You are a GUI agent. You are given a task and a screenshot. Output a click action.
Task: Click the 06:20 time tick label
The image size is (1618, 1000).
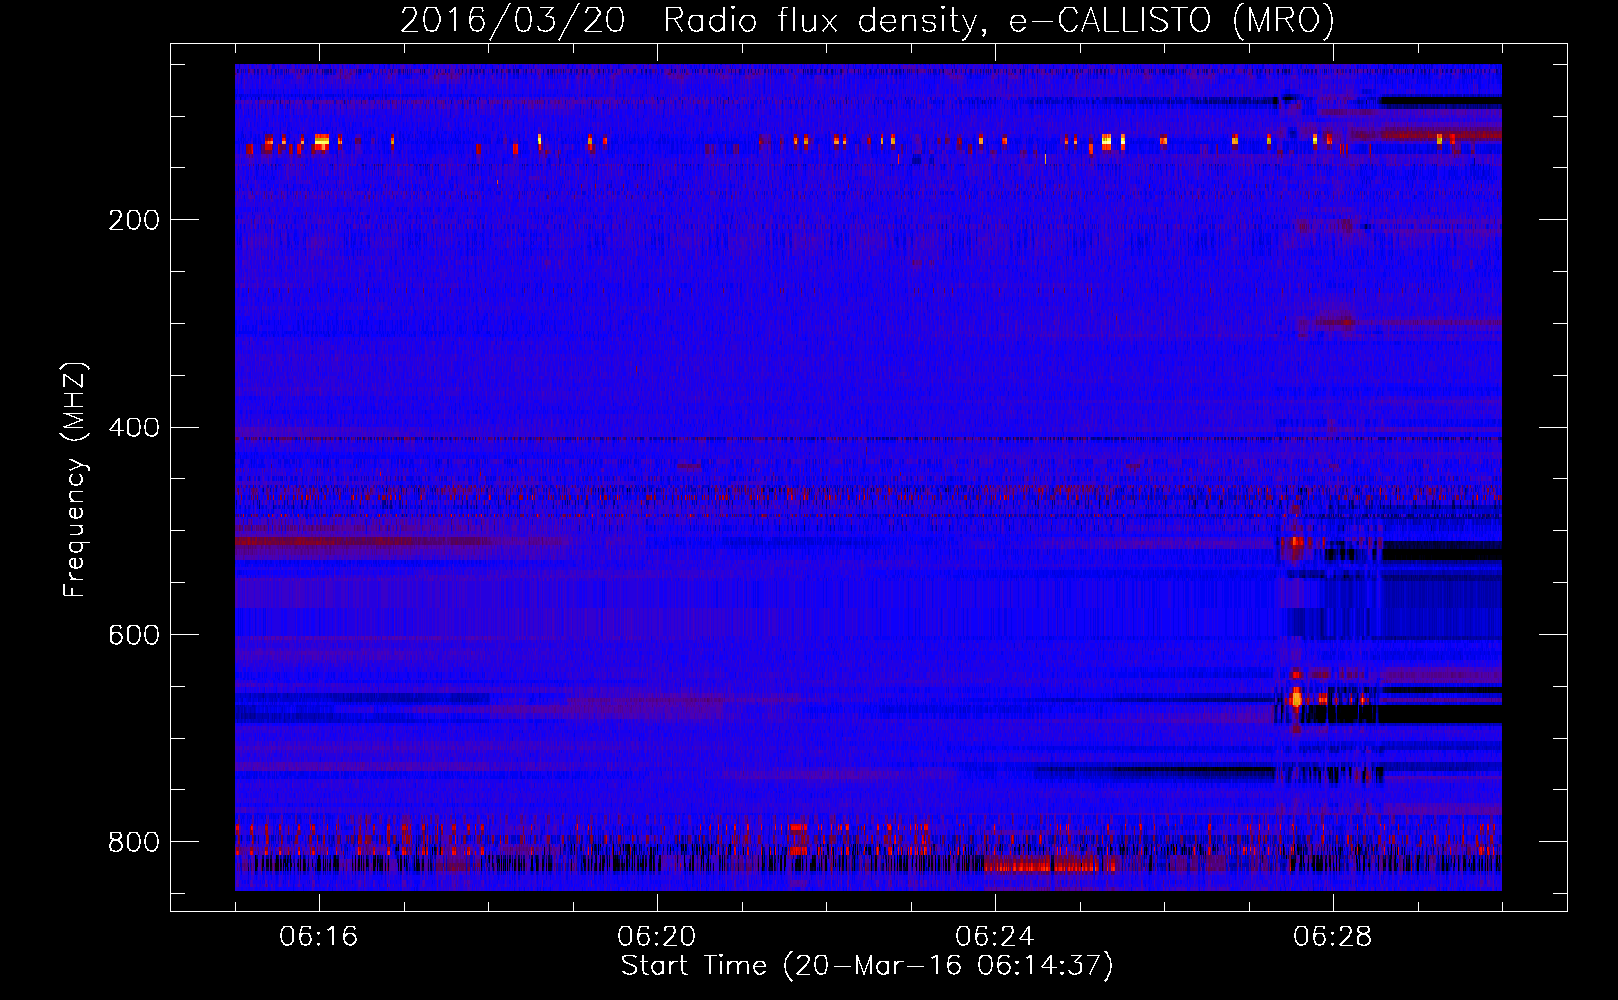tap(657, 937)
